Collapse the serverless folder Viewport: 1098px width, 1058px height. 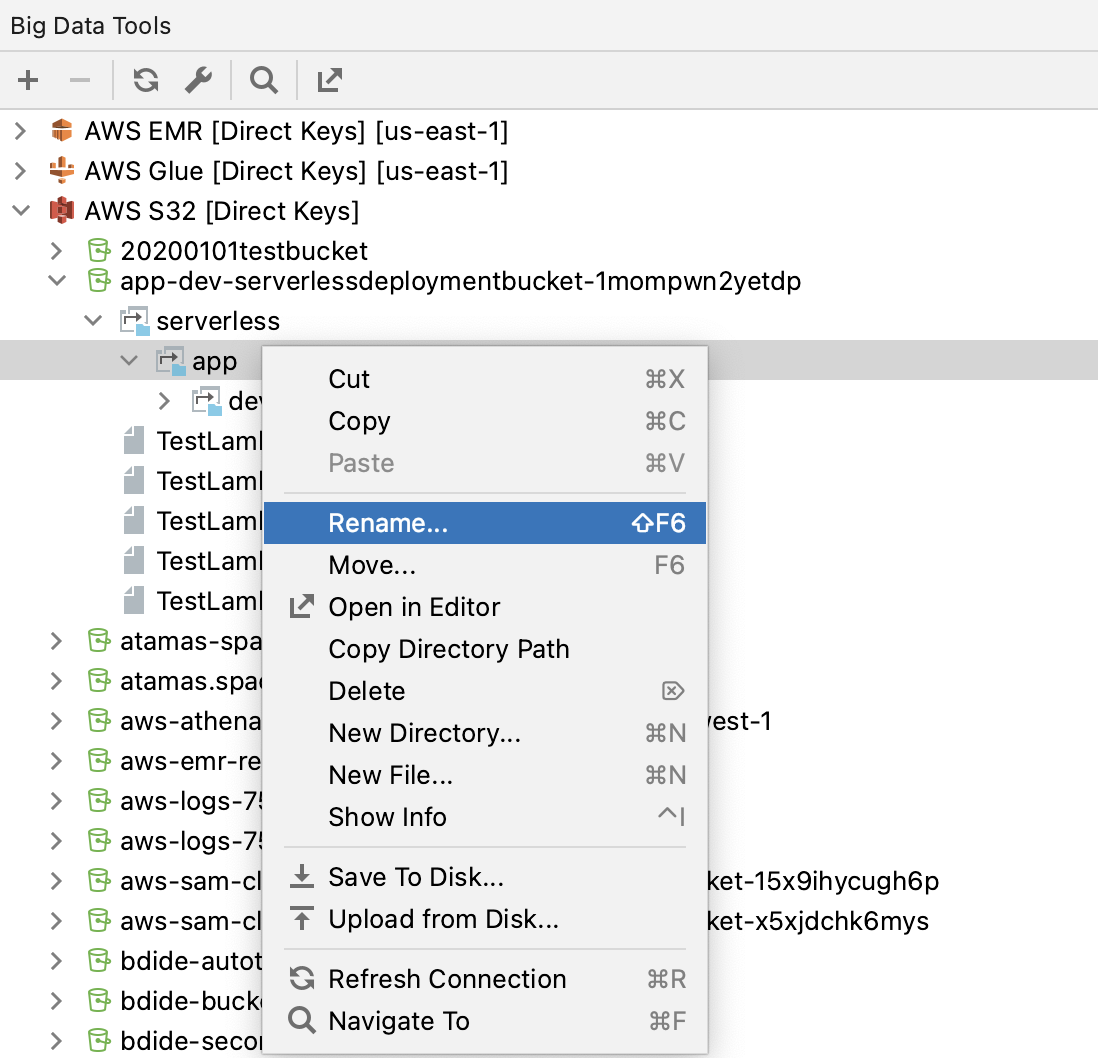[93, 320]
